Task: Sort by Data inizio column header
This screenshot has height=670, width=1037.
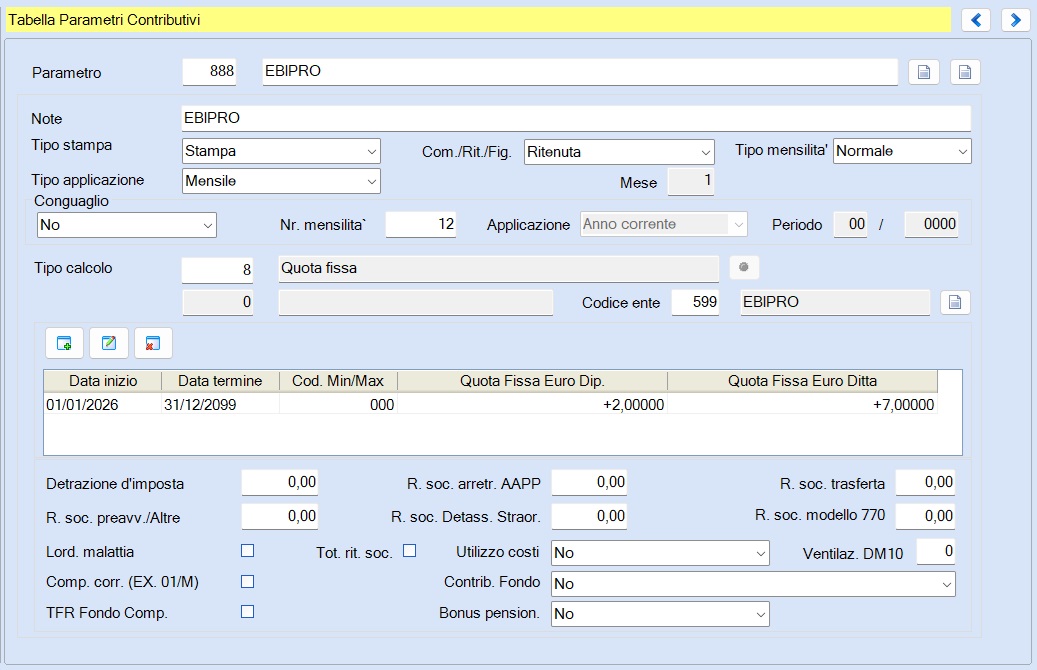Action: tap(103, 381)
